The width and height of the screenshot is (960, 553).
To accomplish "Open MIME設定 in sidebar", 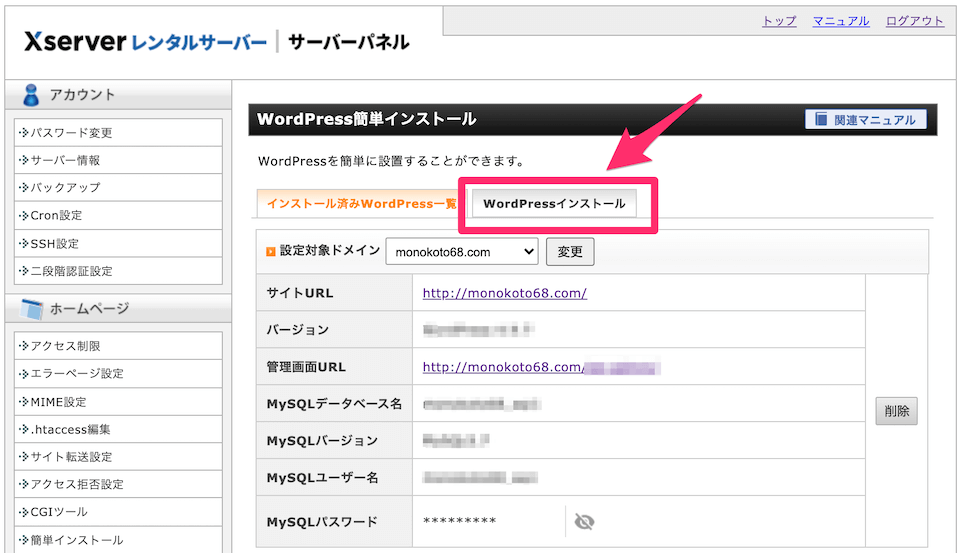I will 118,402.
